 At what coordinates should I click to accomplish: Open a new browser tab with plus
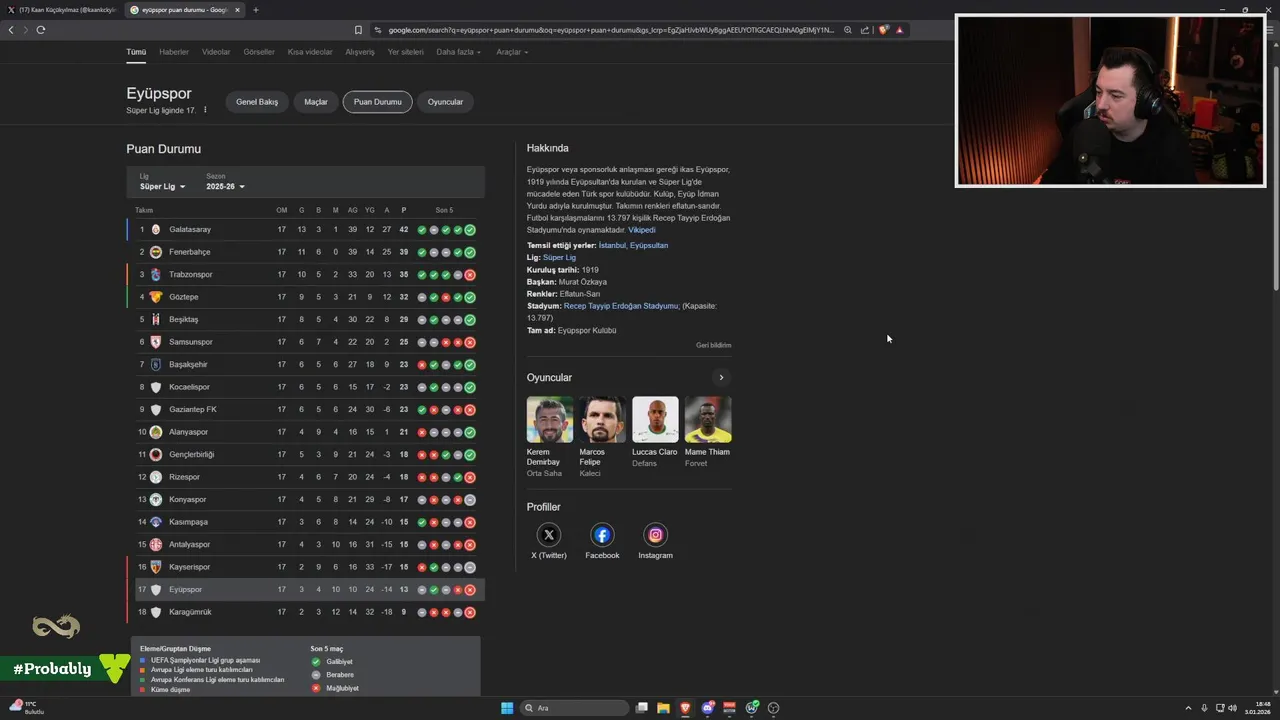(x=255, y=10)
